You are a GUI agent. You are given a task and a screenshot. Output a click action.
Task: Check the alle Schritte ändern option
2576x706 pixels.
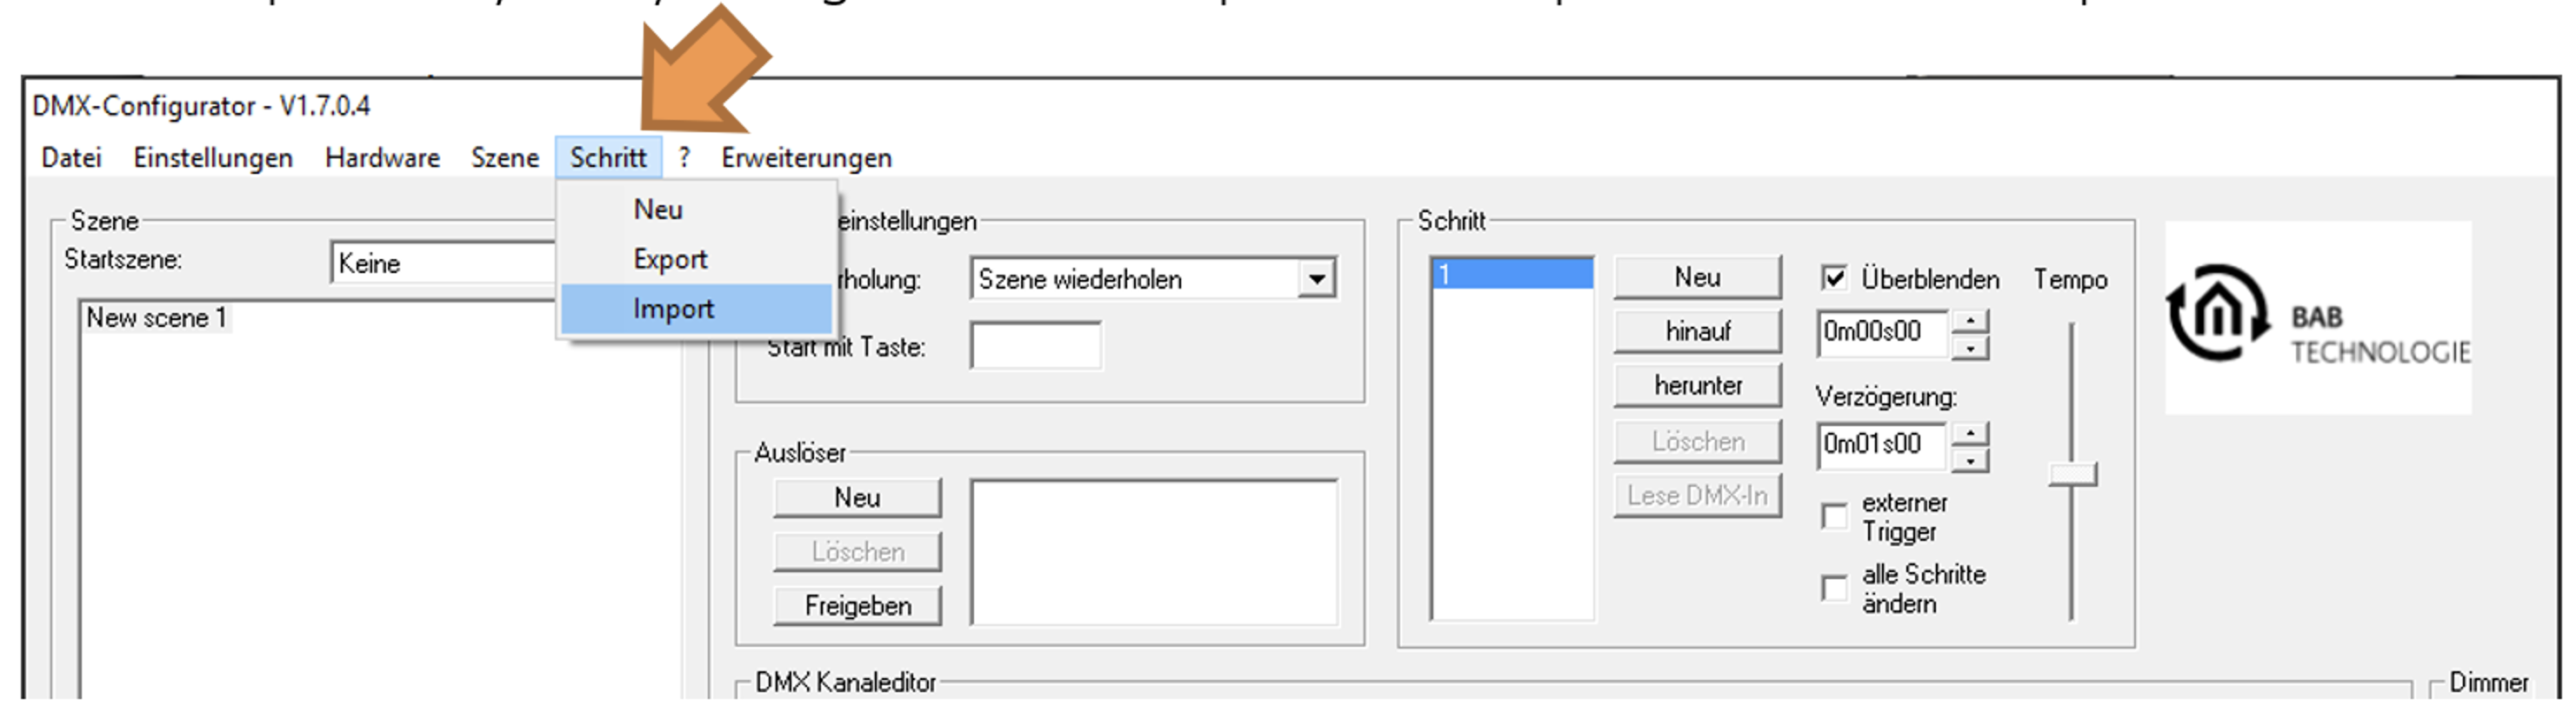pyautogui.click(x=1834, y=589)
